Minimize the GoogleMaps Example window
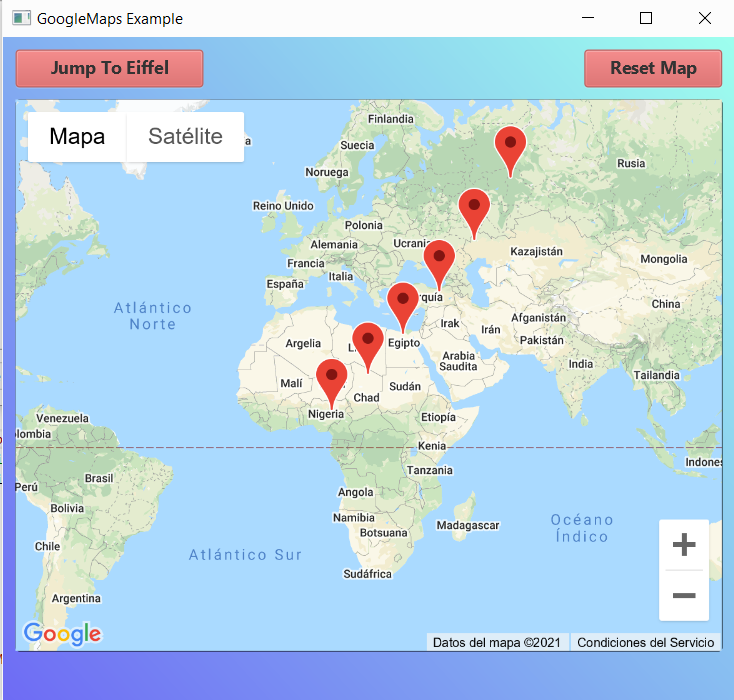 click(588, 18)
